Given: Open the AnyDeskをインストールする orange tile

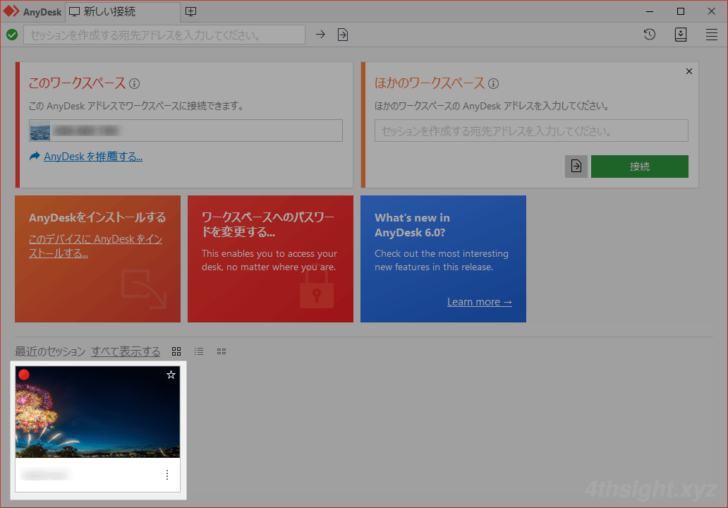Looking at the screenshot, I should click(98, 259).
